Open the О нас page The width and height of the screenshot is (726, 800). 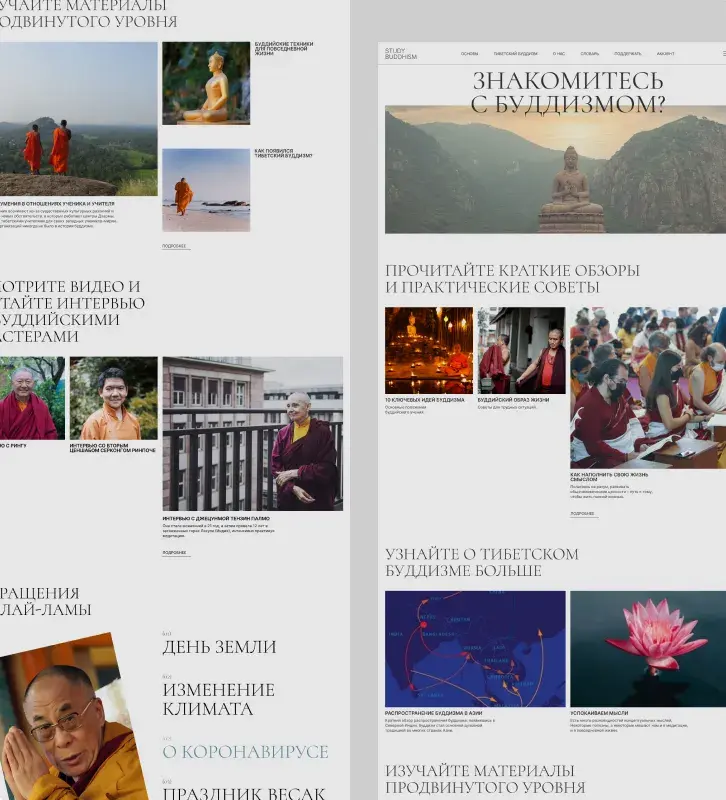tap(559, 54)
